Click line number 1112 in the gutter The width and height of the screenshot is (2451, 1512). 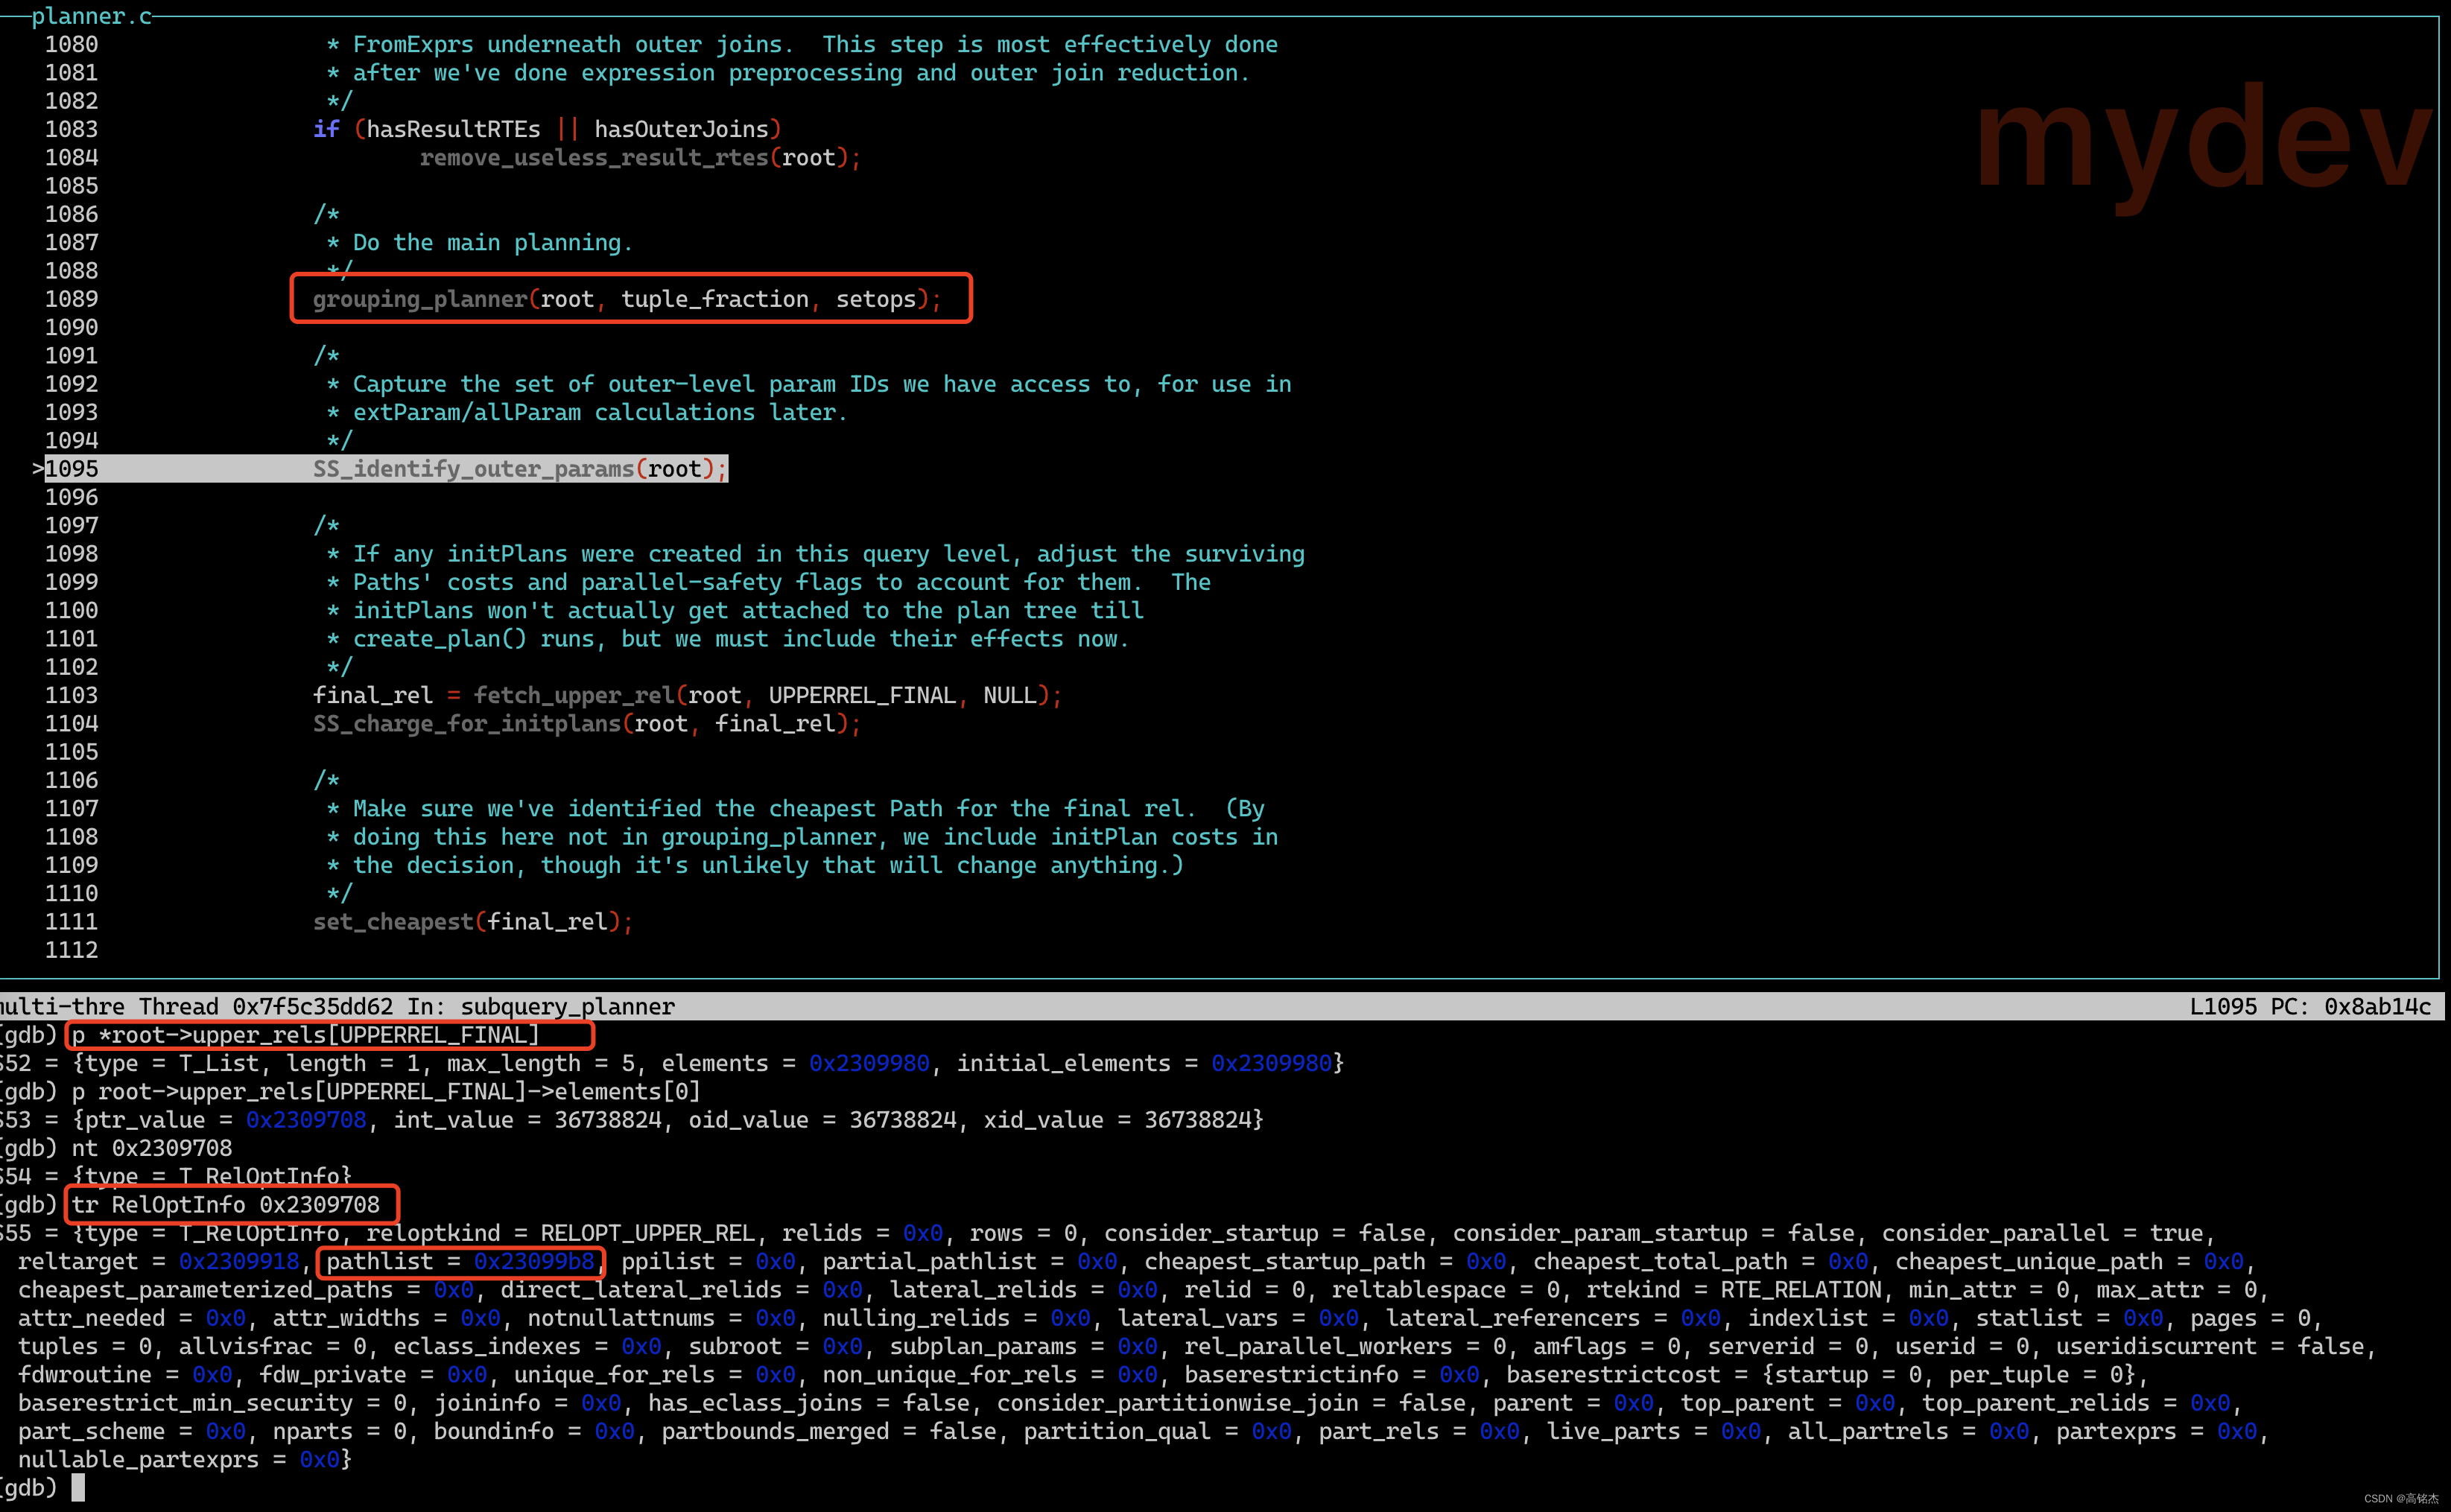point(71,950)
